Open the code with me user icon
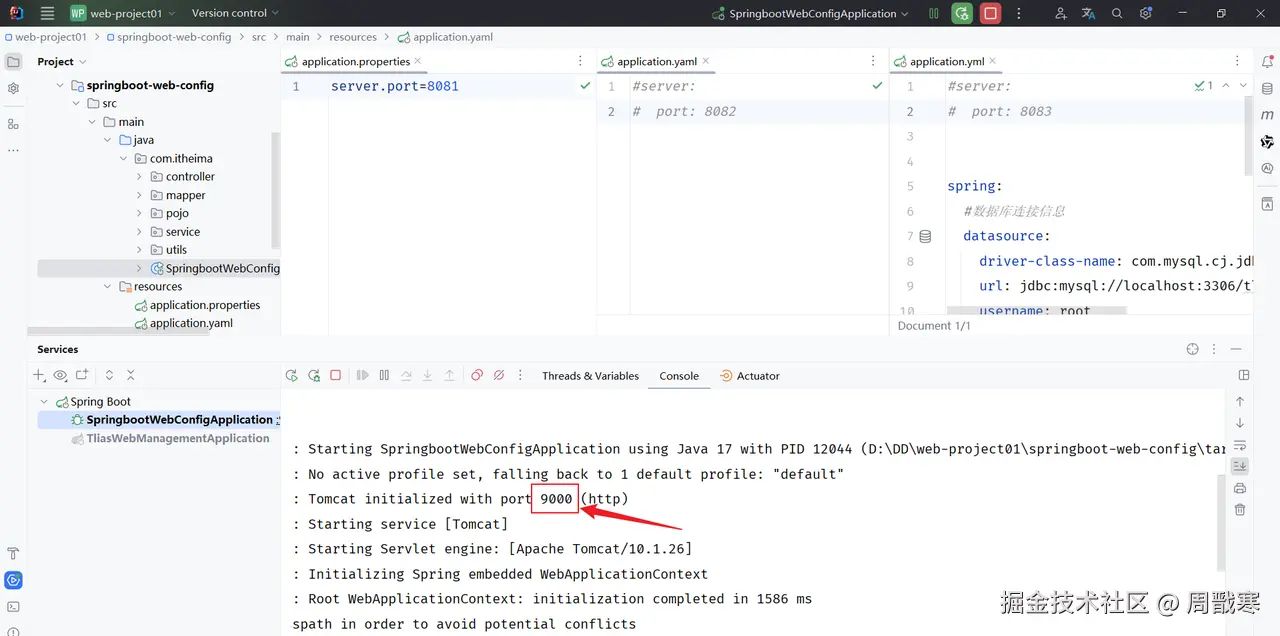This screenshot has height=636, width=1280. [1061, 13]
